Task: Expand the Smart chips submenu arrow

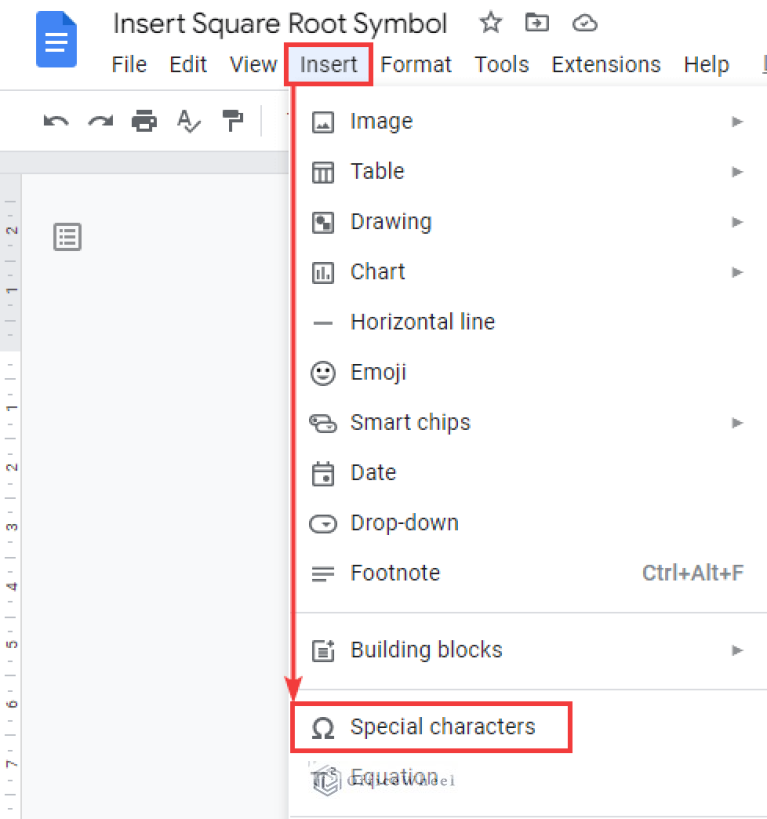Action: pos(737,423)
